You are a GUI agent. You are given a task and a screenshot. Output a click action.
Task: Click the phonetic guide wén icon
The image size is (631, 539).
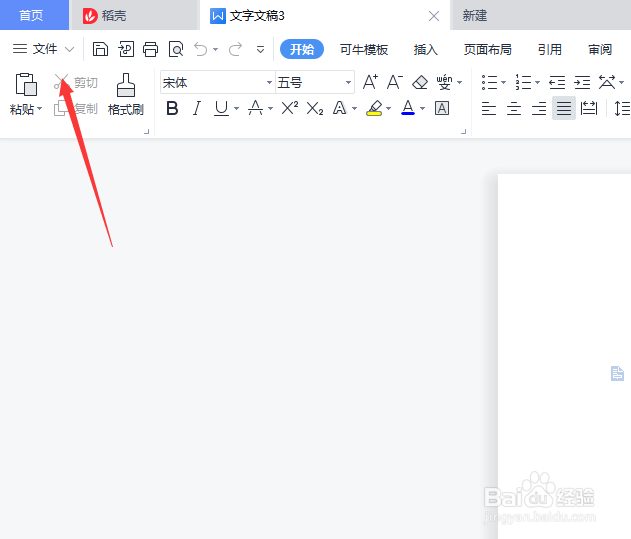[445, 83]
